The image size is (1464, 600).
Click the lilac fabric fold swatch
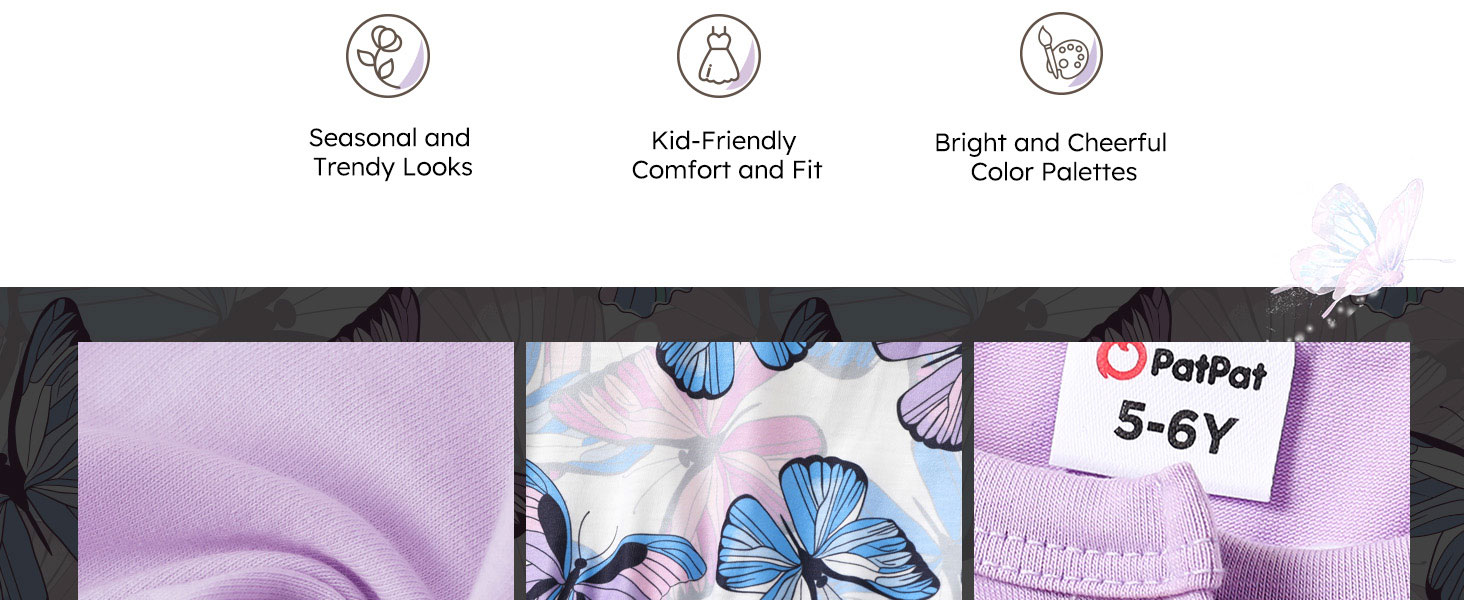click(x=296, y=471)
